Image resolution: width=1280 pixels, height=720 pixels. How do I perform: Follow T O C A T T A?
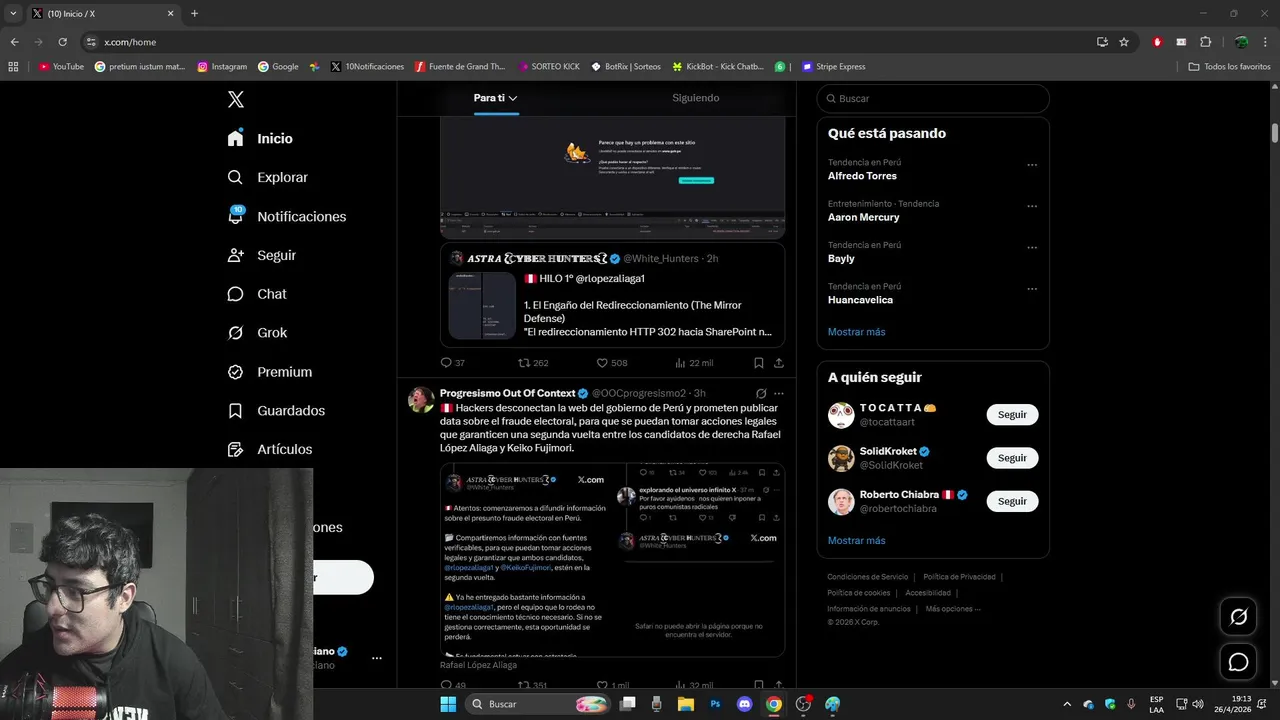pos(1012,414)
